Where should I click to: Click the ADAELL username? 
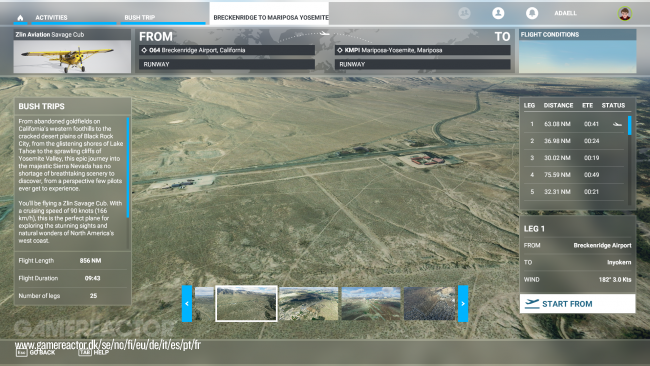point(565,13)
